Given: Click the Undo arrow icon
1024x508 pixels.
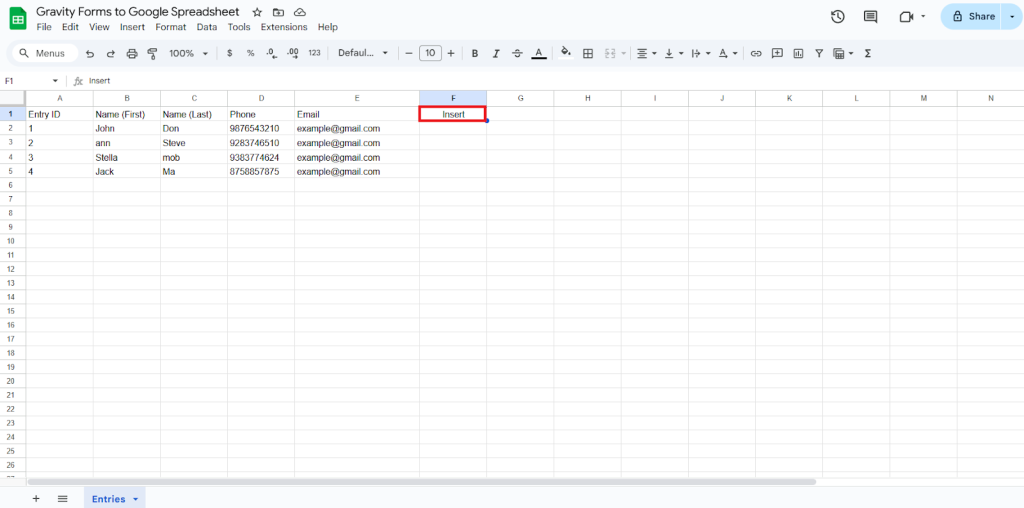Looking at the screenshot, I should click(x=90, y=54).
